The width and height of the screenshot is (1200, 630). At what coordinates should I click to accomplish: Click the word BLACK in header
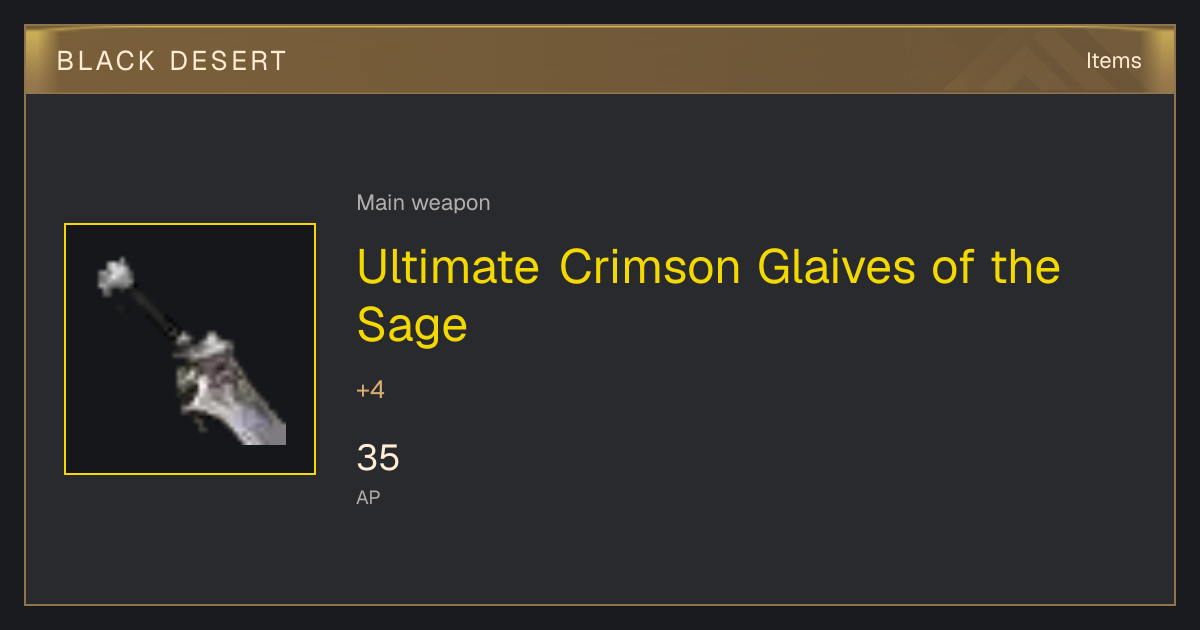[106, 61]
